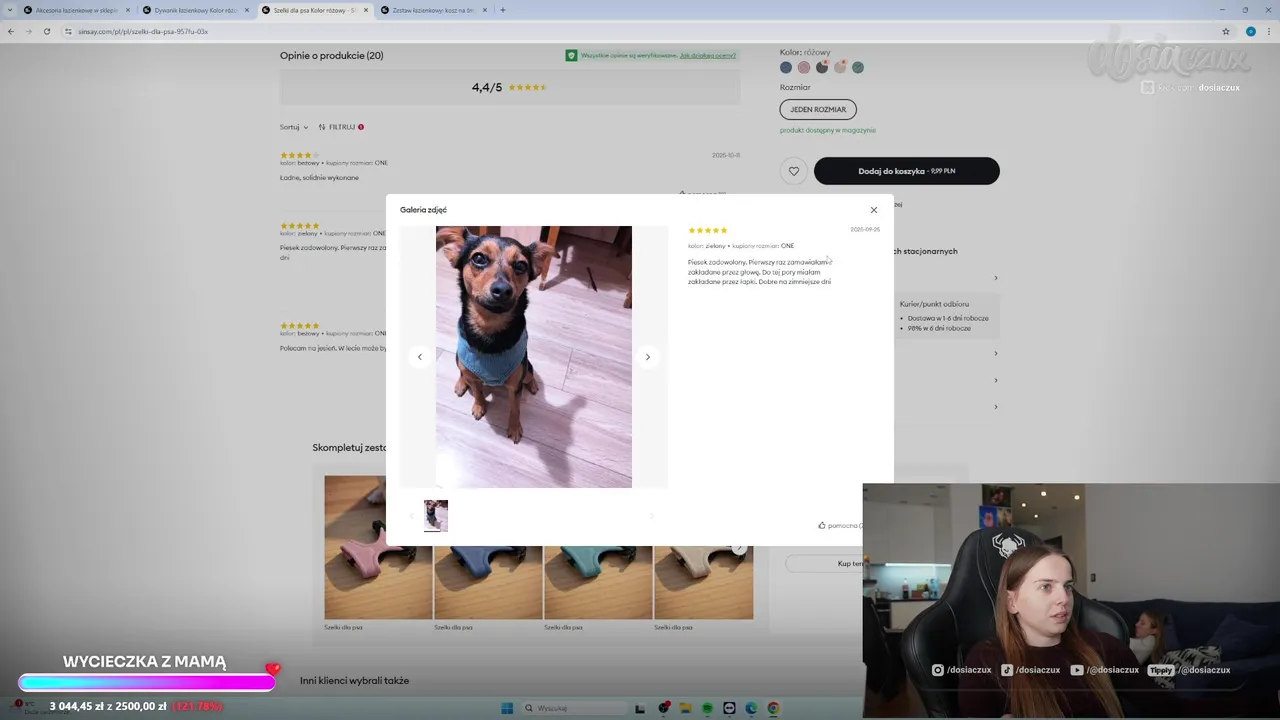
Task: Open the pink Szelki dla psa product card
Action: click(378, 553)
